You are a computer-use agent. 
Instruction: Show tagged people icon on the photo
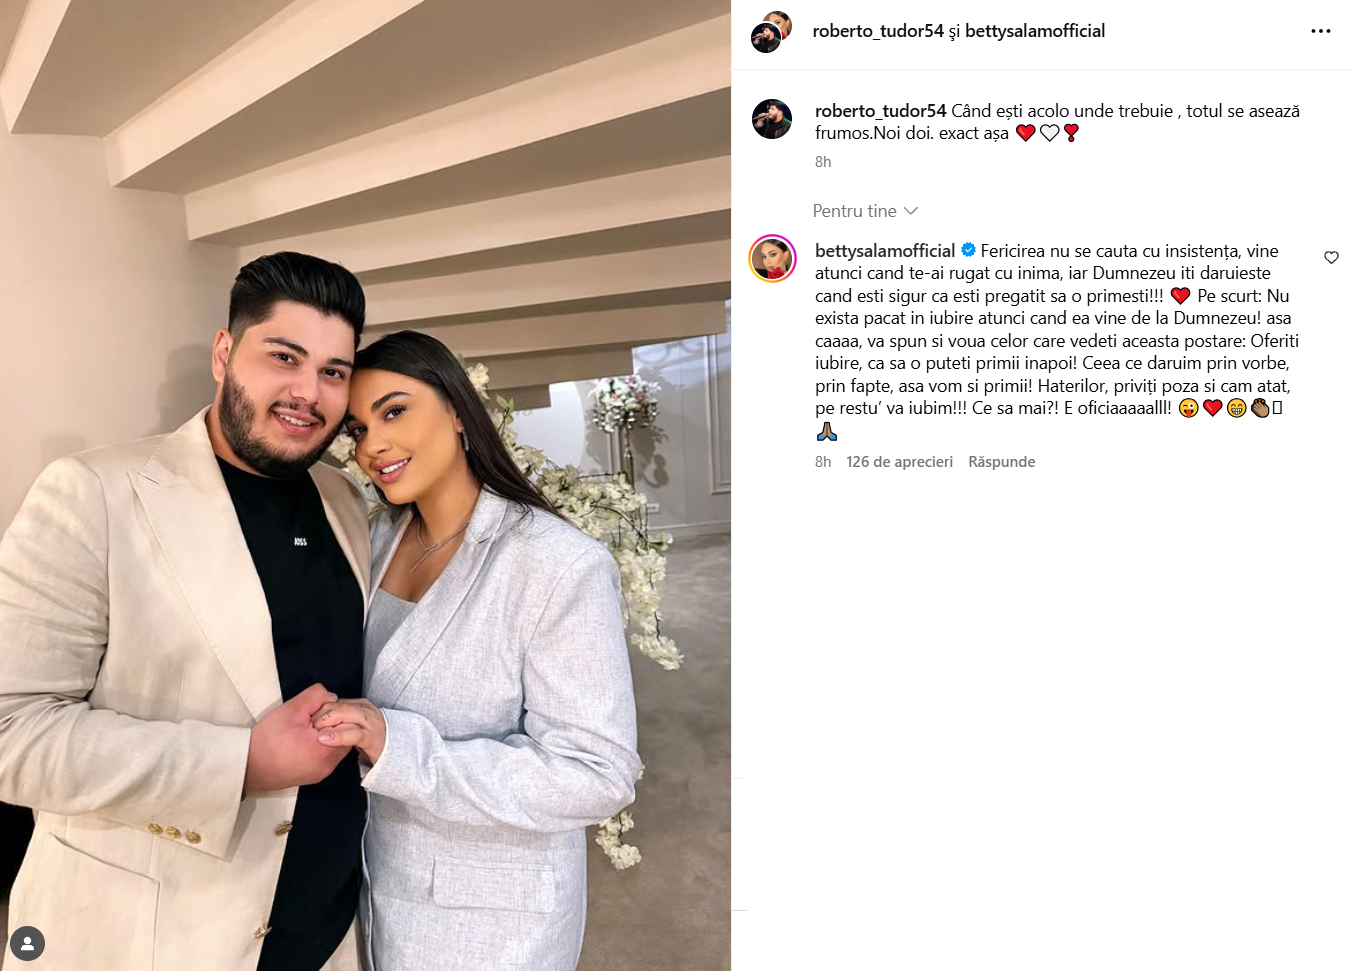point(27,943)
